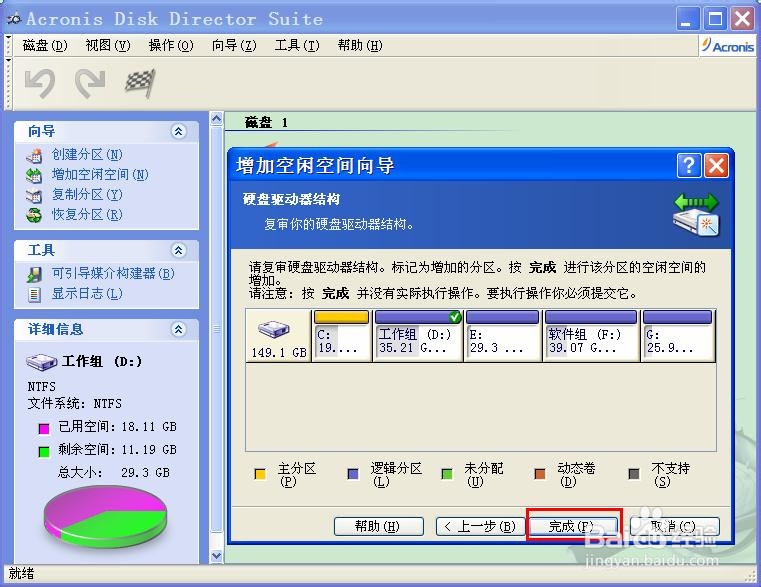Screen dimensions: 761x587
Task: Click the 创建分区(N) link
Action: (87, 155)
